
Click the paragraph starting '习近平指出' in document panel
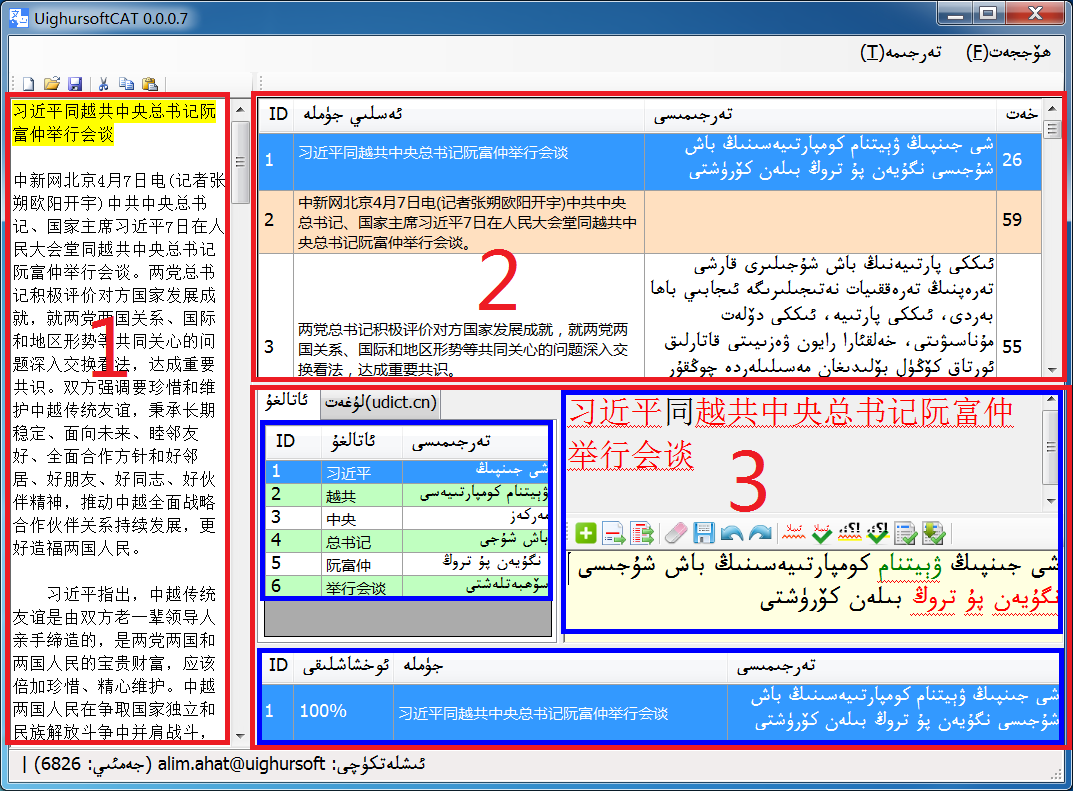click(115, 662)
